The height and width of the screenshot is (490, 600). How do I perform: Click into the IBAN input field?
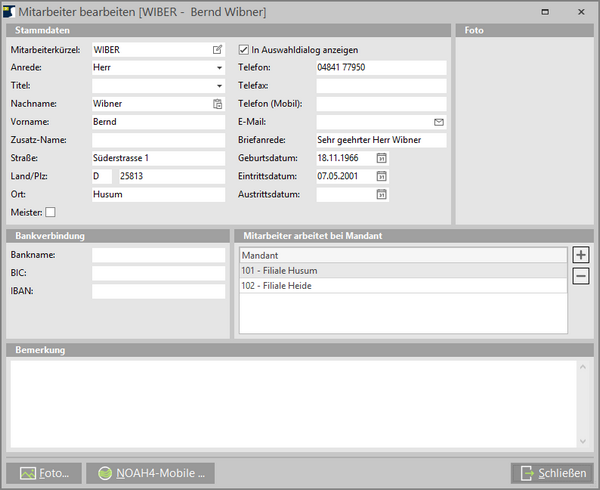click(158, 291)
